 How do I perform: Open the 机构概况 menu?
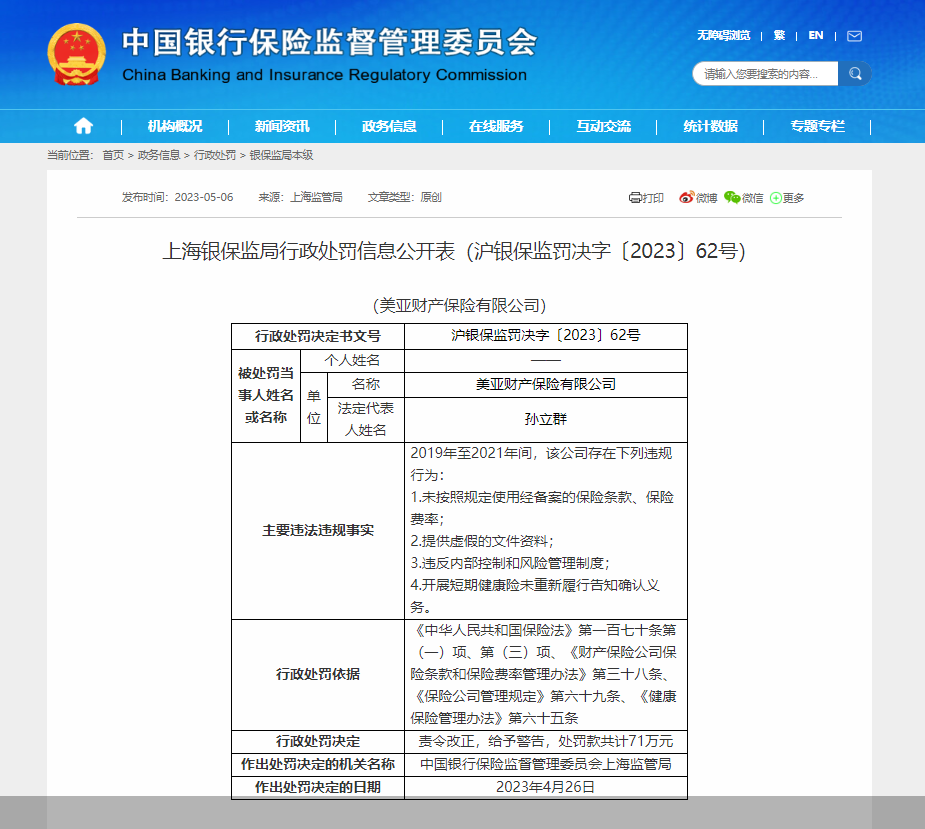click(x=175, y=126)
